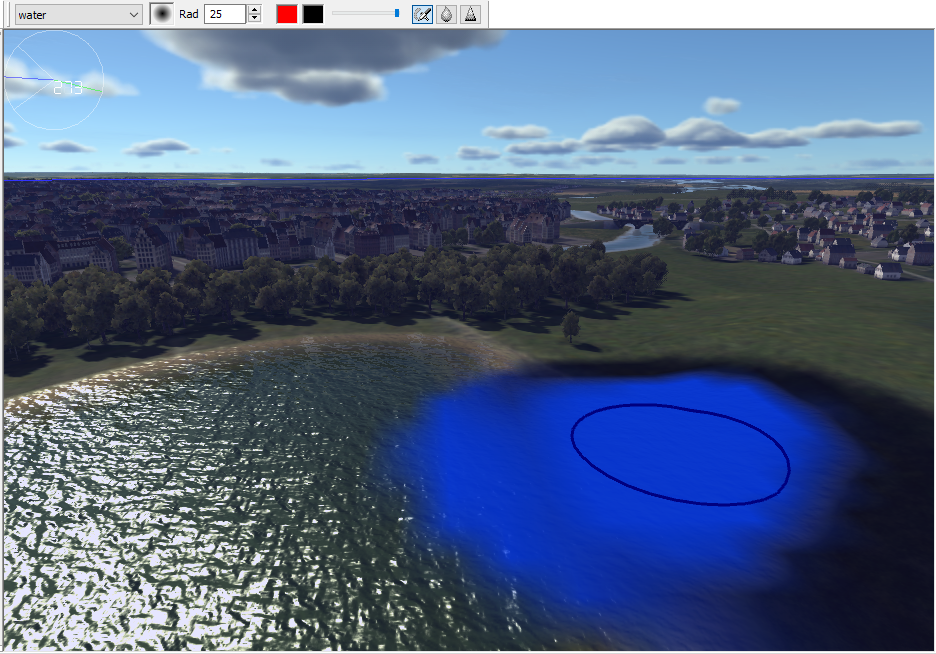Decrease brush radius with the down arrow
The height and width of the screenshot is (654, 936).
pyautogui.click(x=255, y=18)
